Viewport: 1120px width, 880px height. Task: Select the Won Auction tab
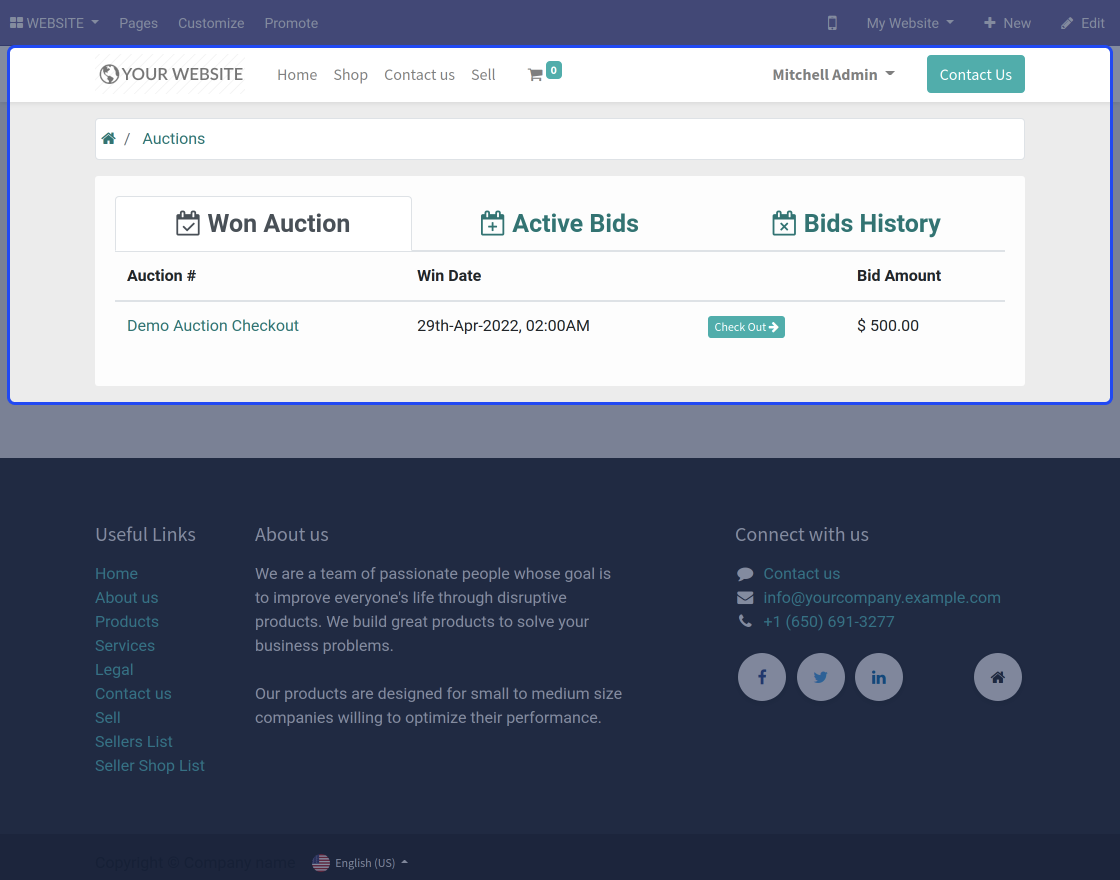coord(263,224)
